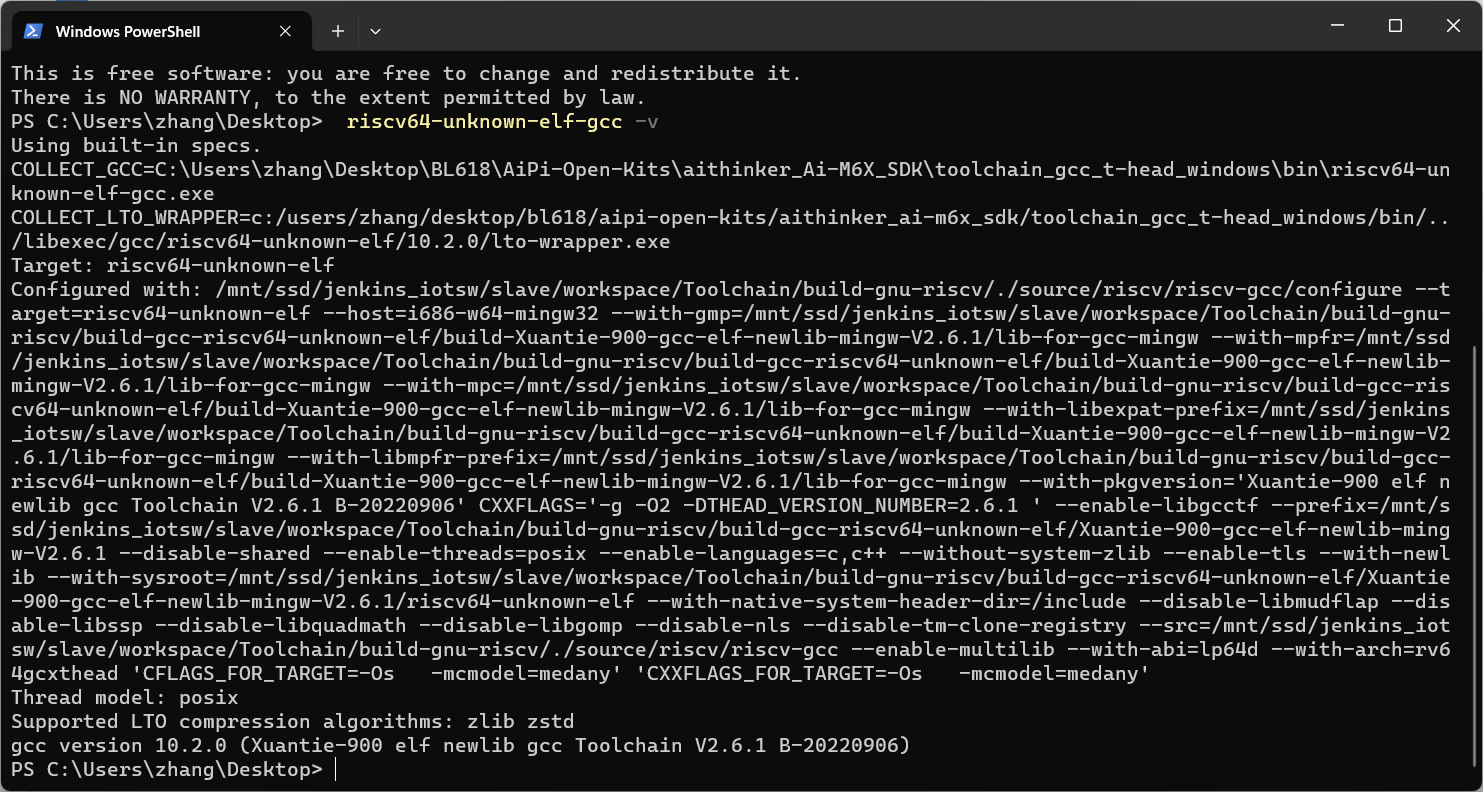Maximize the terminal window
1483x792 pixels.
(x=1396, y=26)
